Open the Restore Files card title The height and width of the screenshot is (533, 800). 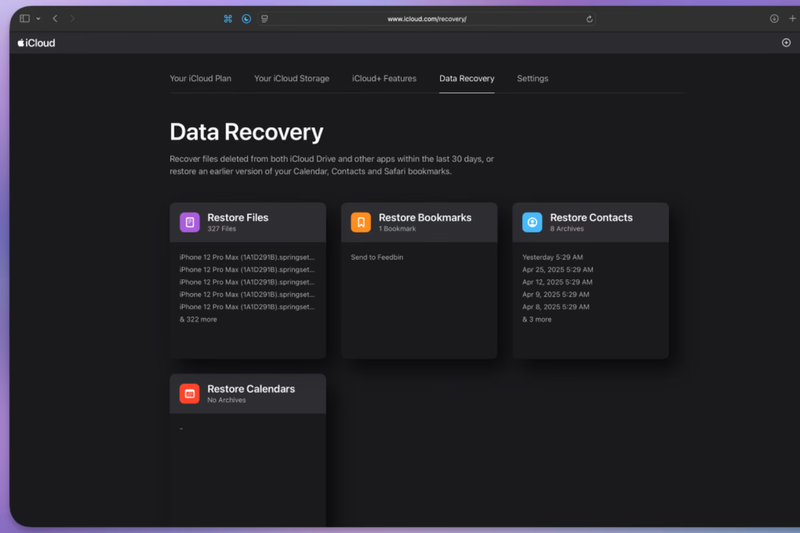coord(238,218)
